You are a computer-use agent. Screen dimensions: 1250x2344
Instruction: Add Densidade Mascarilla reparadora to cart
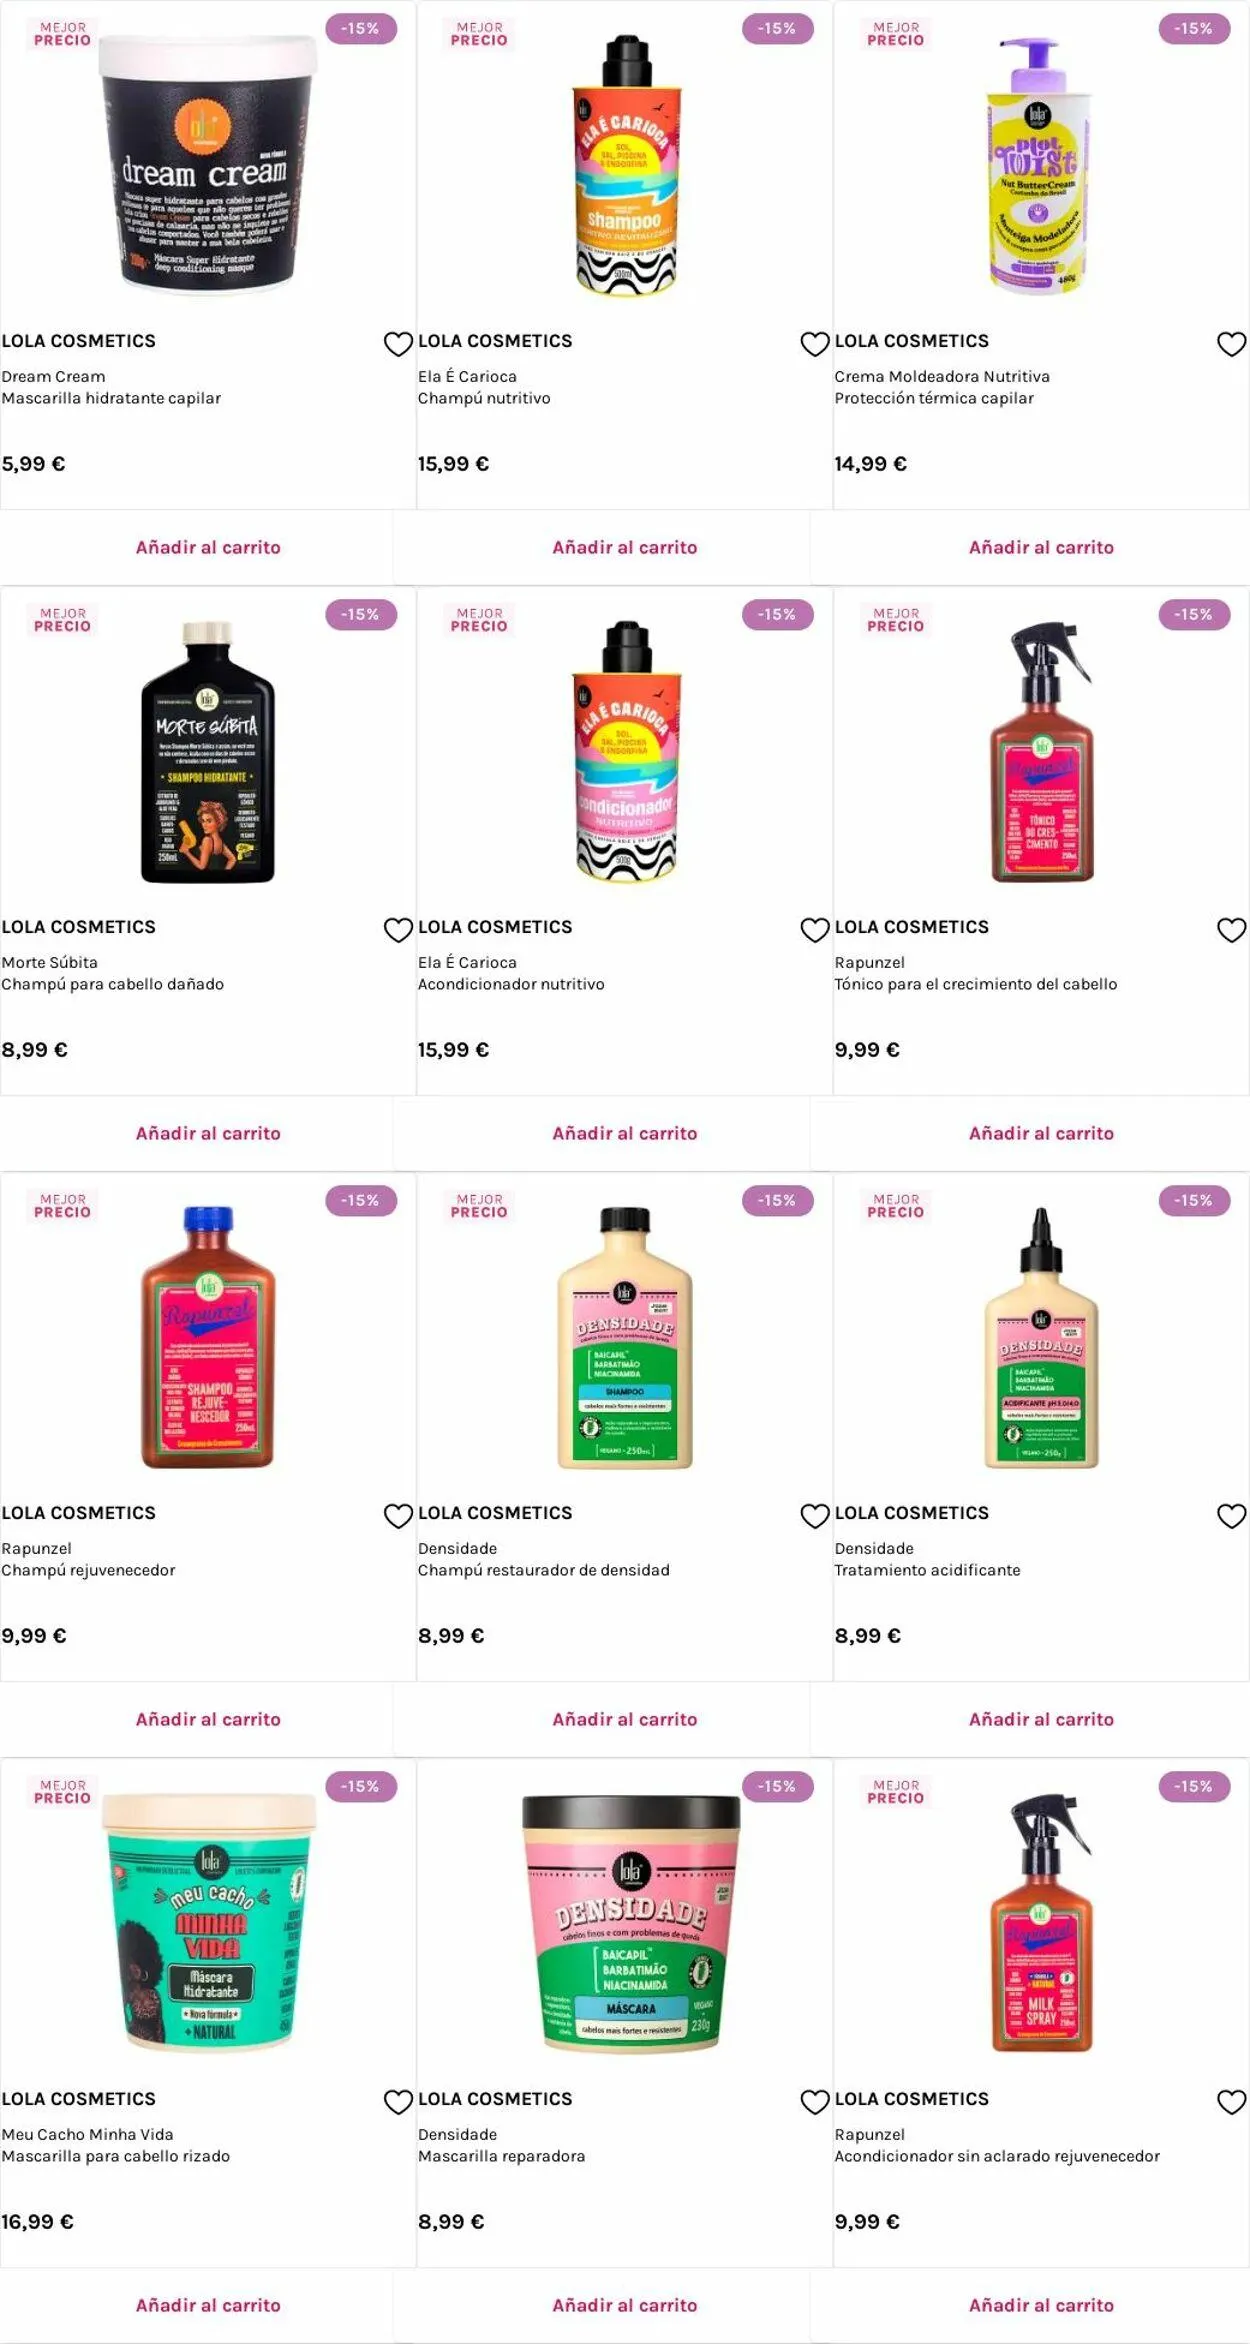tap(625, 2305)
